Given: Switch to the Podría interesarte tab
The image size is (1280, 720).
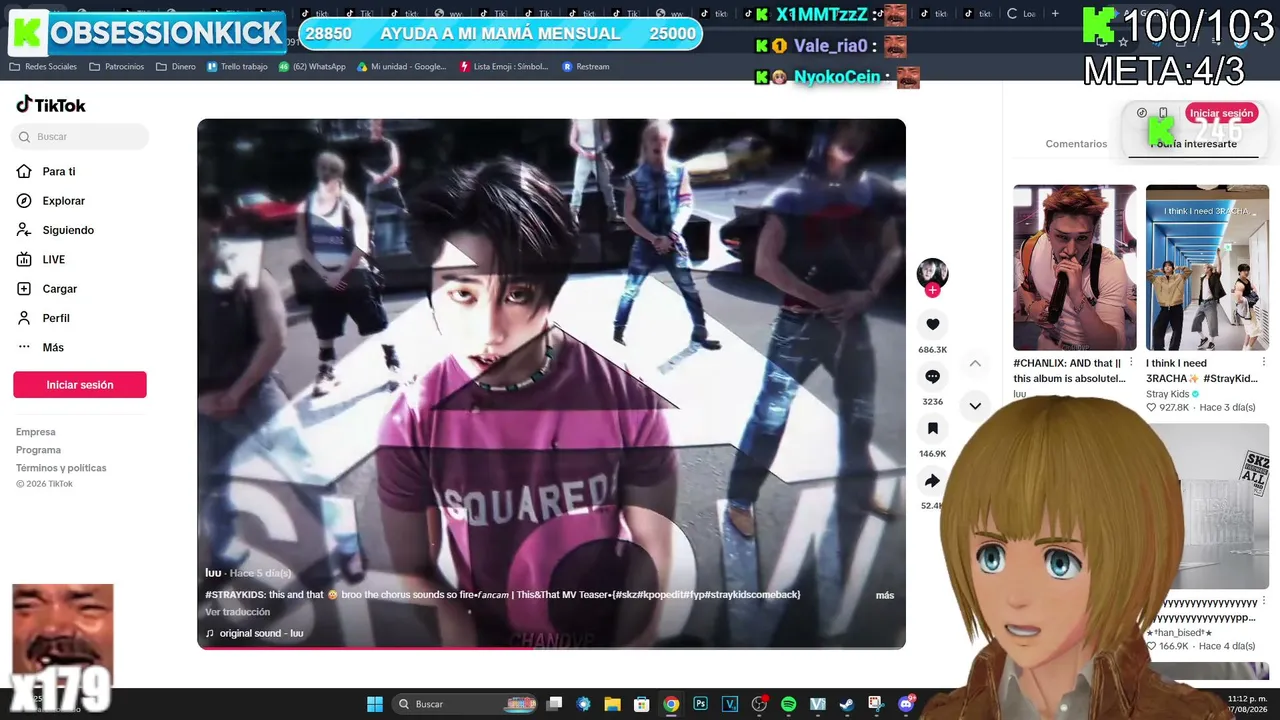Looking at the screenshot, I should point(1193,144).
